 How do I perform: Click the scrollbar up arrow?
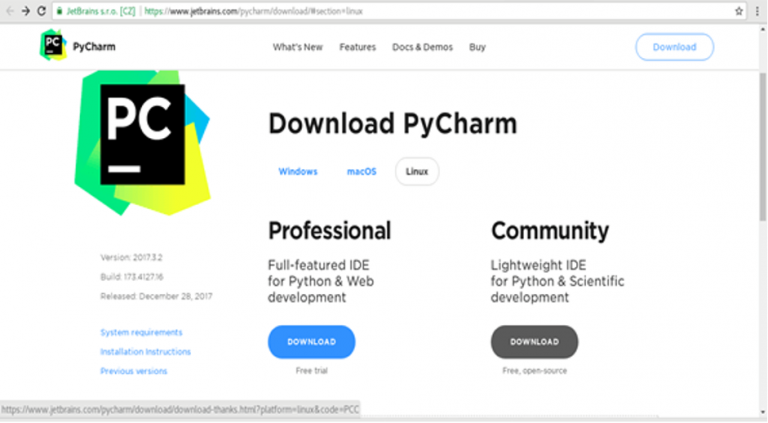click(x=763, y=29)
